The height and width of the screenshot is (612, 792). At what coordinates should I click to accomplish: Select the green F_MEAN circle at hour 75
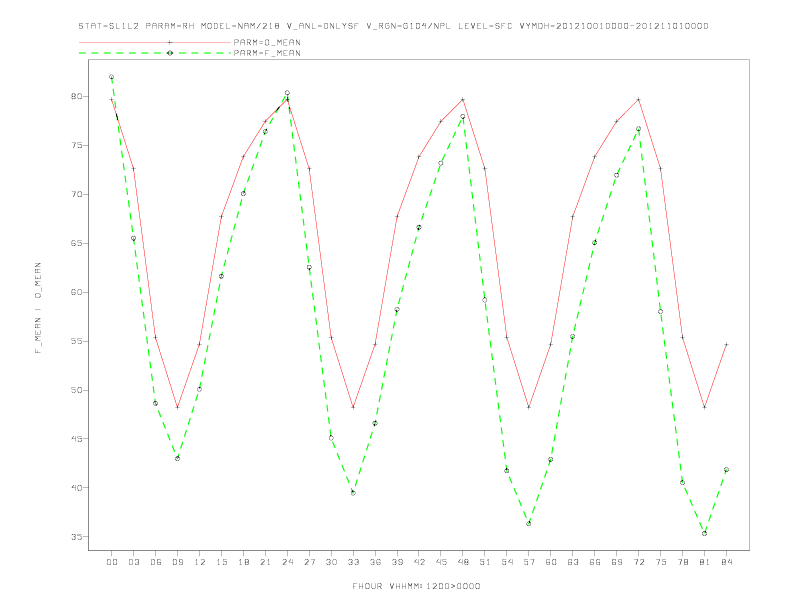click(x=661, y=312)
